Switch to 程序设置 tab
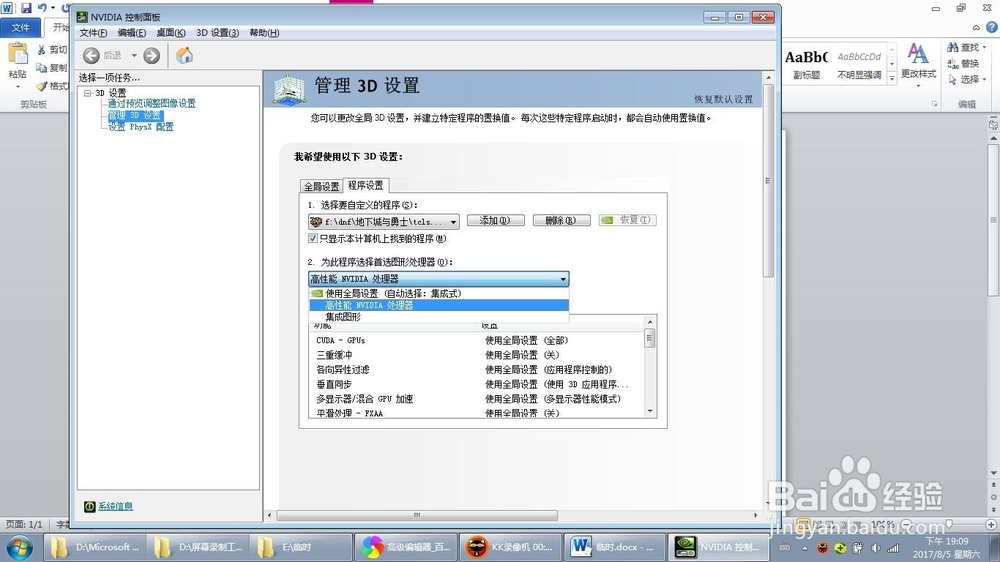Screen dimensions: 1000x562 coord(365,185)
